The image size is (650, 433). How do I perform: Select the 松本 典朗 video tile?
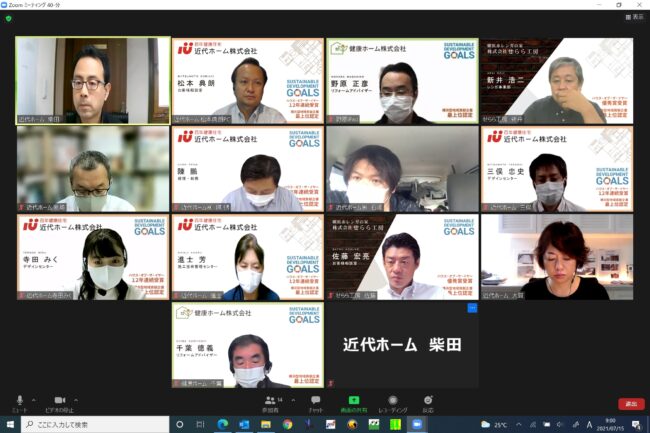(248, 81)
